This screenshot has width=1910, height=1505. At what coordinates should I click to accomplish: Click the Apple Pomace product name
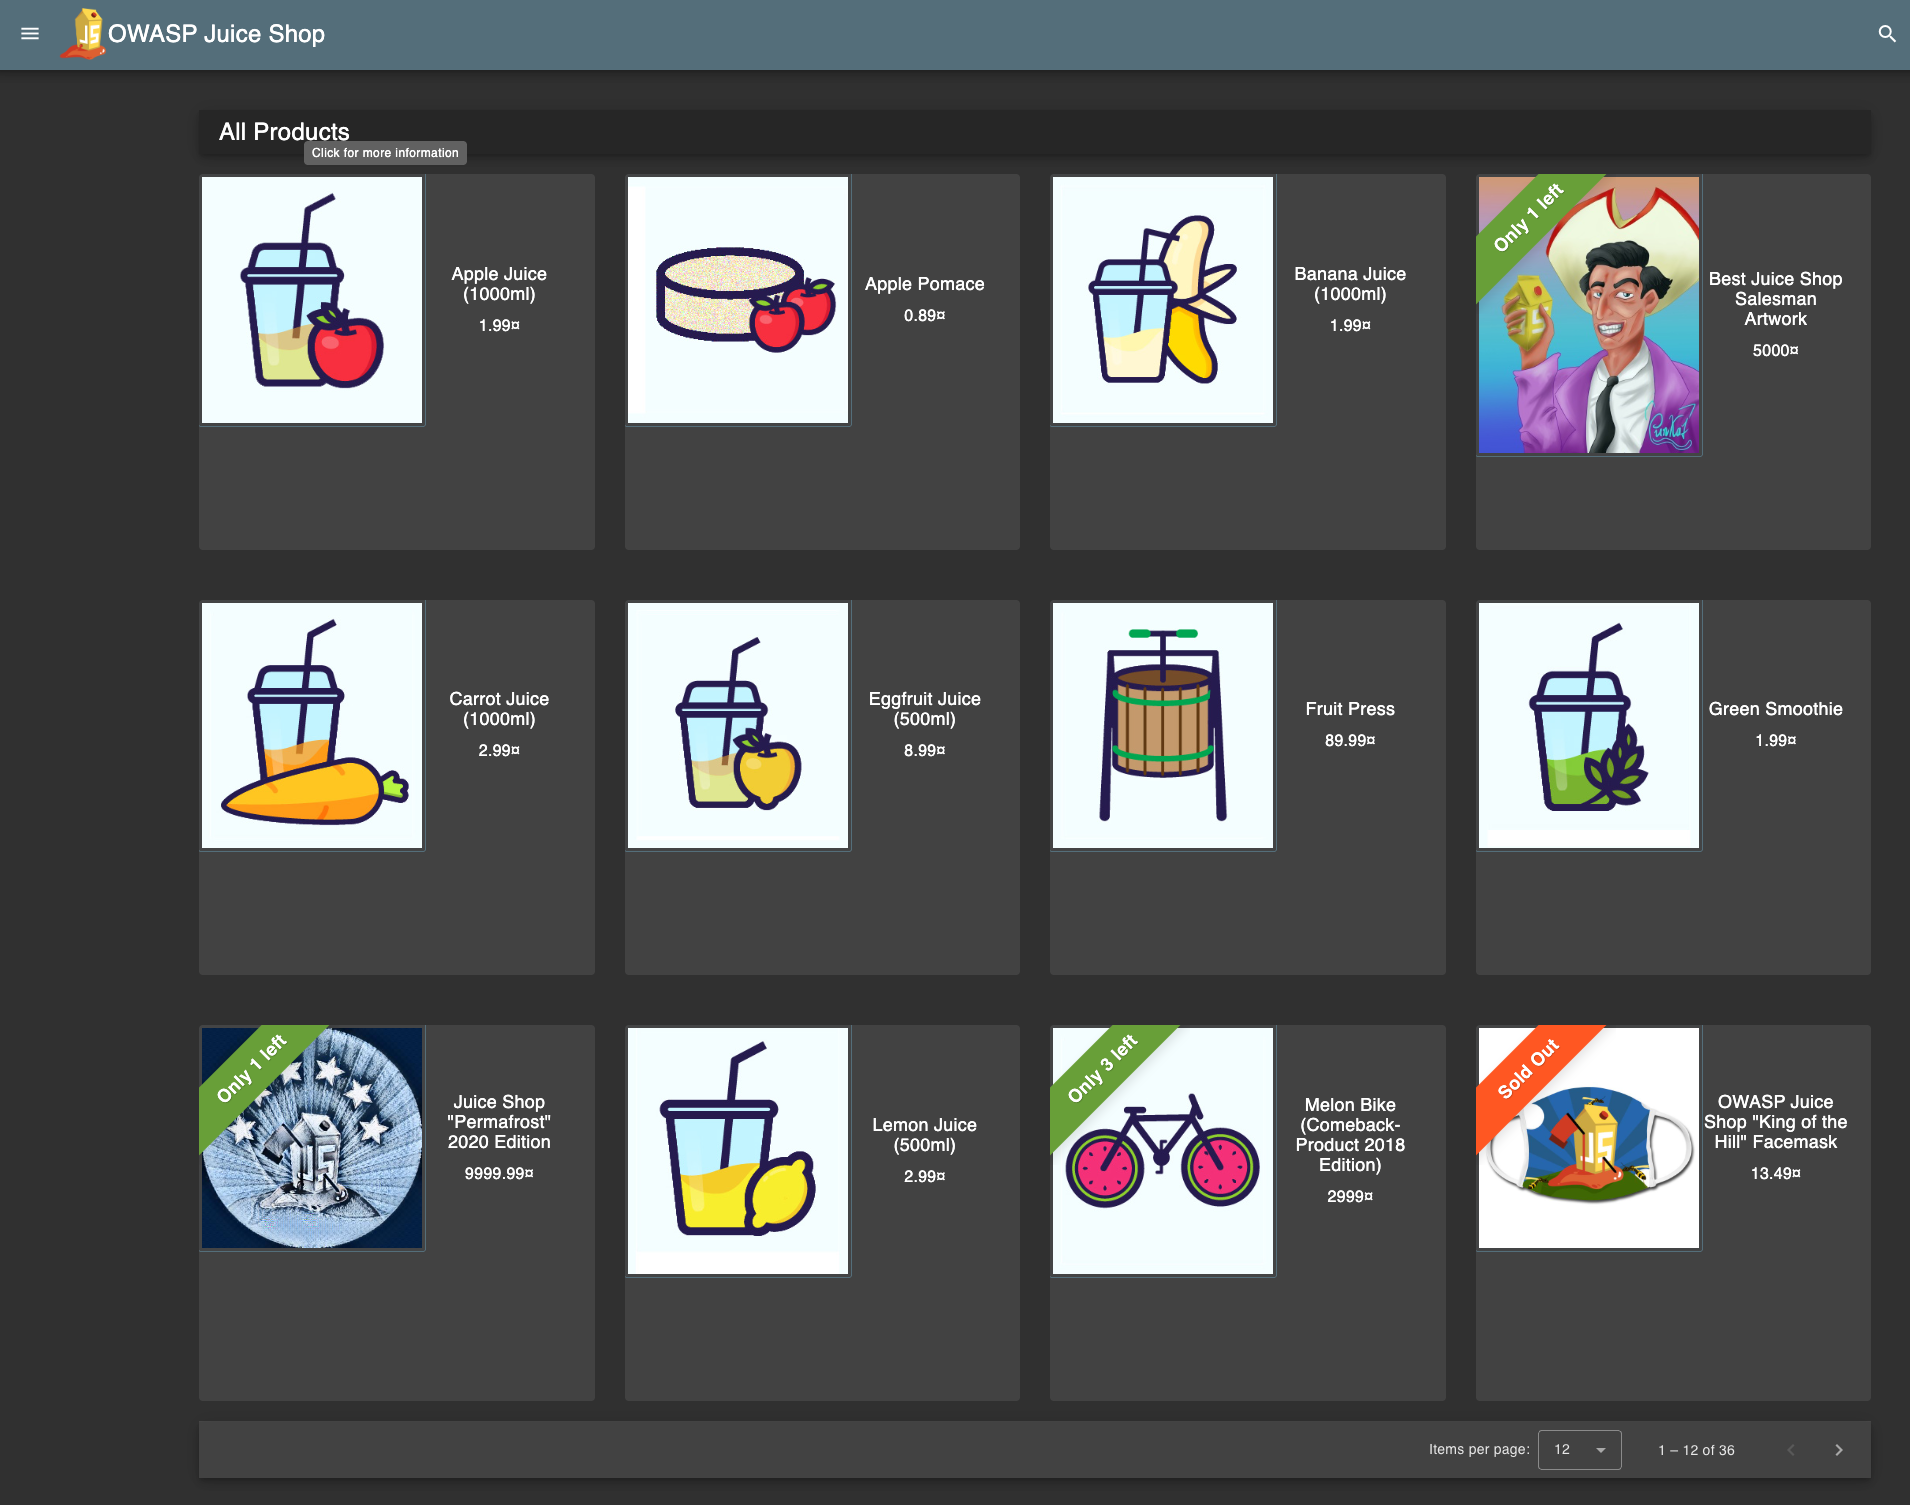tap(924, 284)
